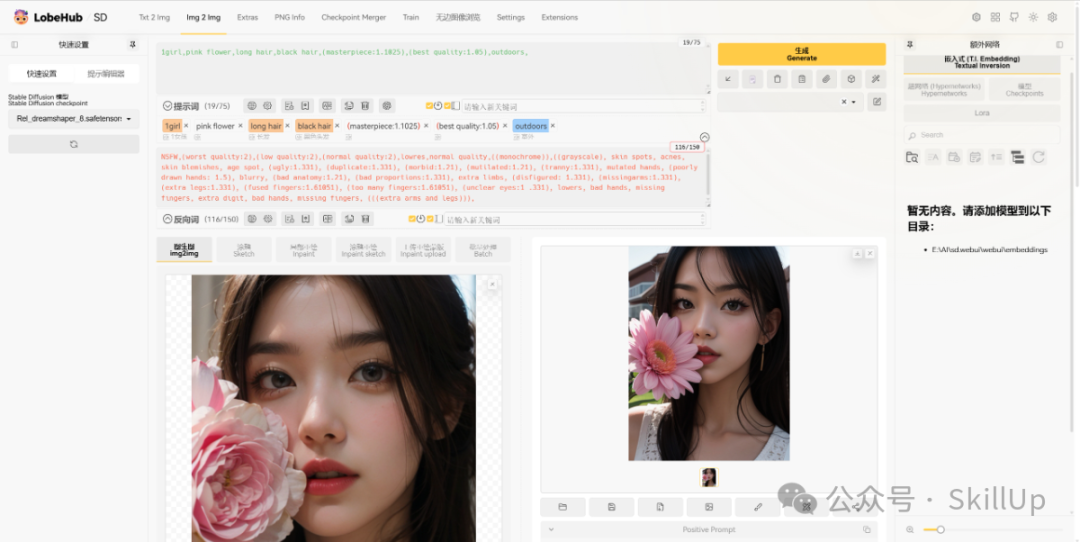Screen dimensions: 1080x542
Task: Open the Txt 2 Img tab
Action: [154, 17]
